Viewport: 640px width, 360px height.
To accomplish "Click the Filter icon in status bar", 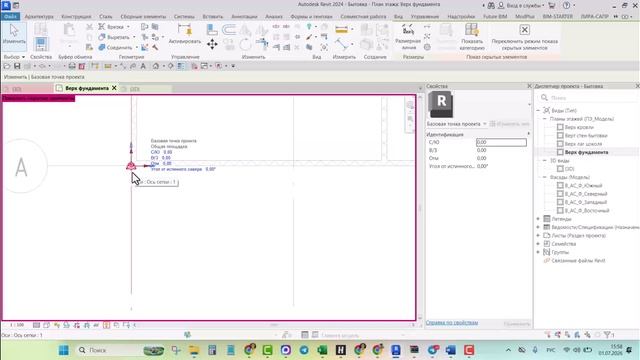I will (608, 335).
